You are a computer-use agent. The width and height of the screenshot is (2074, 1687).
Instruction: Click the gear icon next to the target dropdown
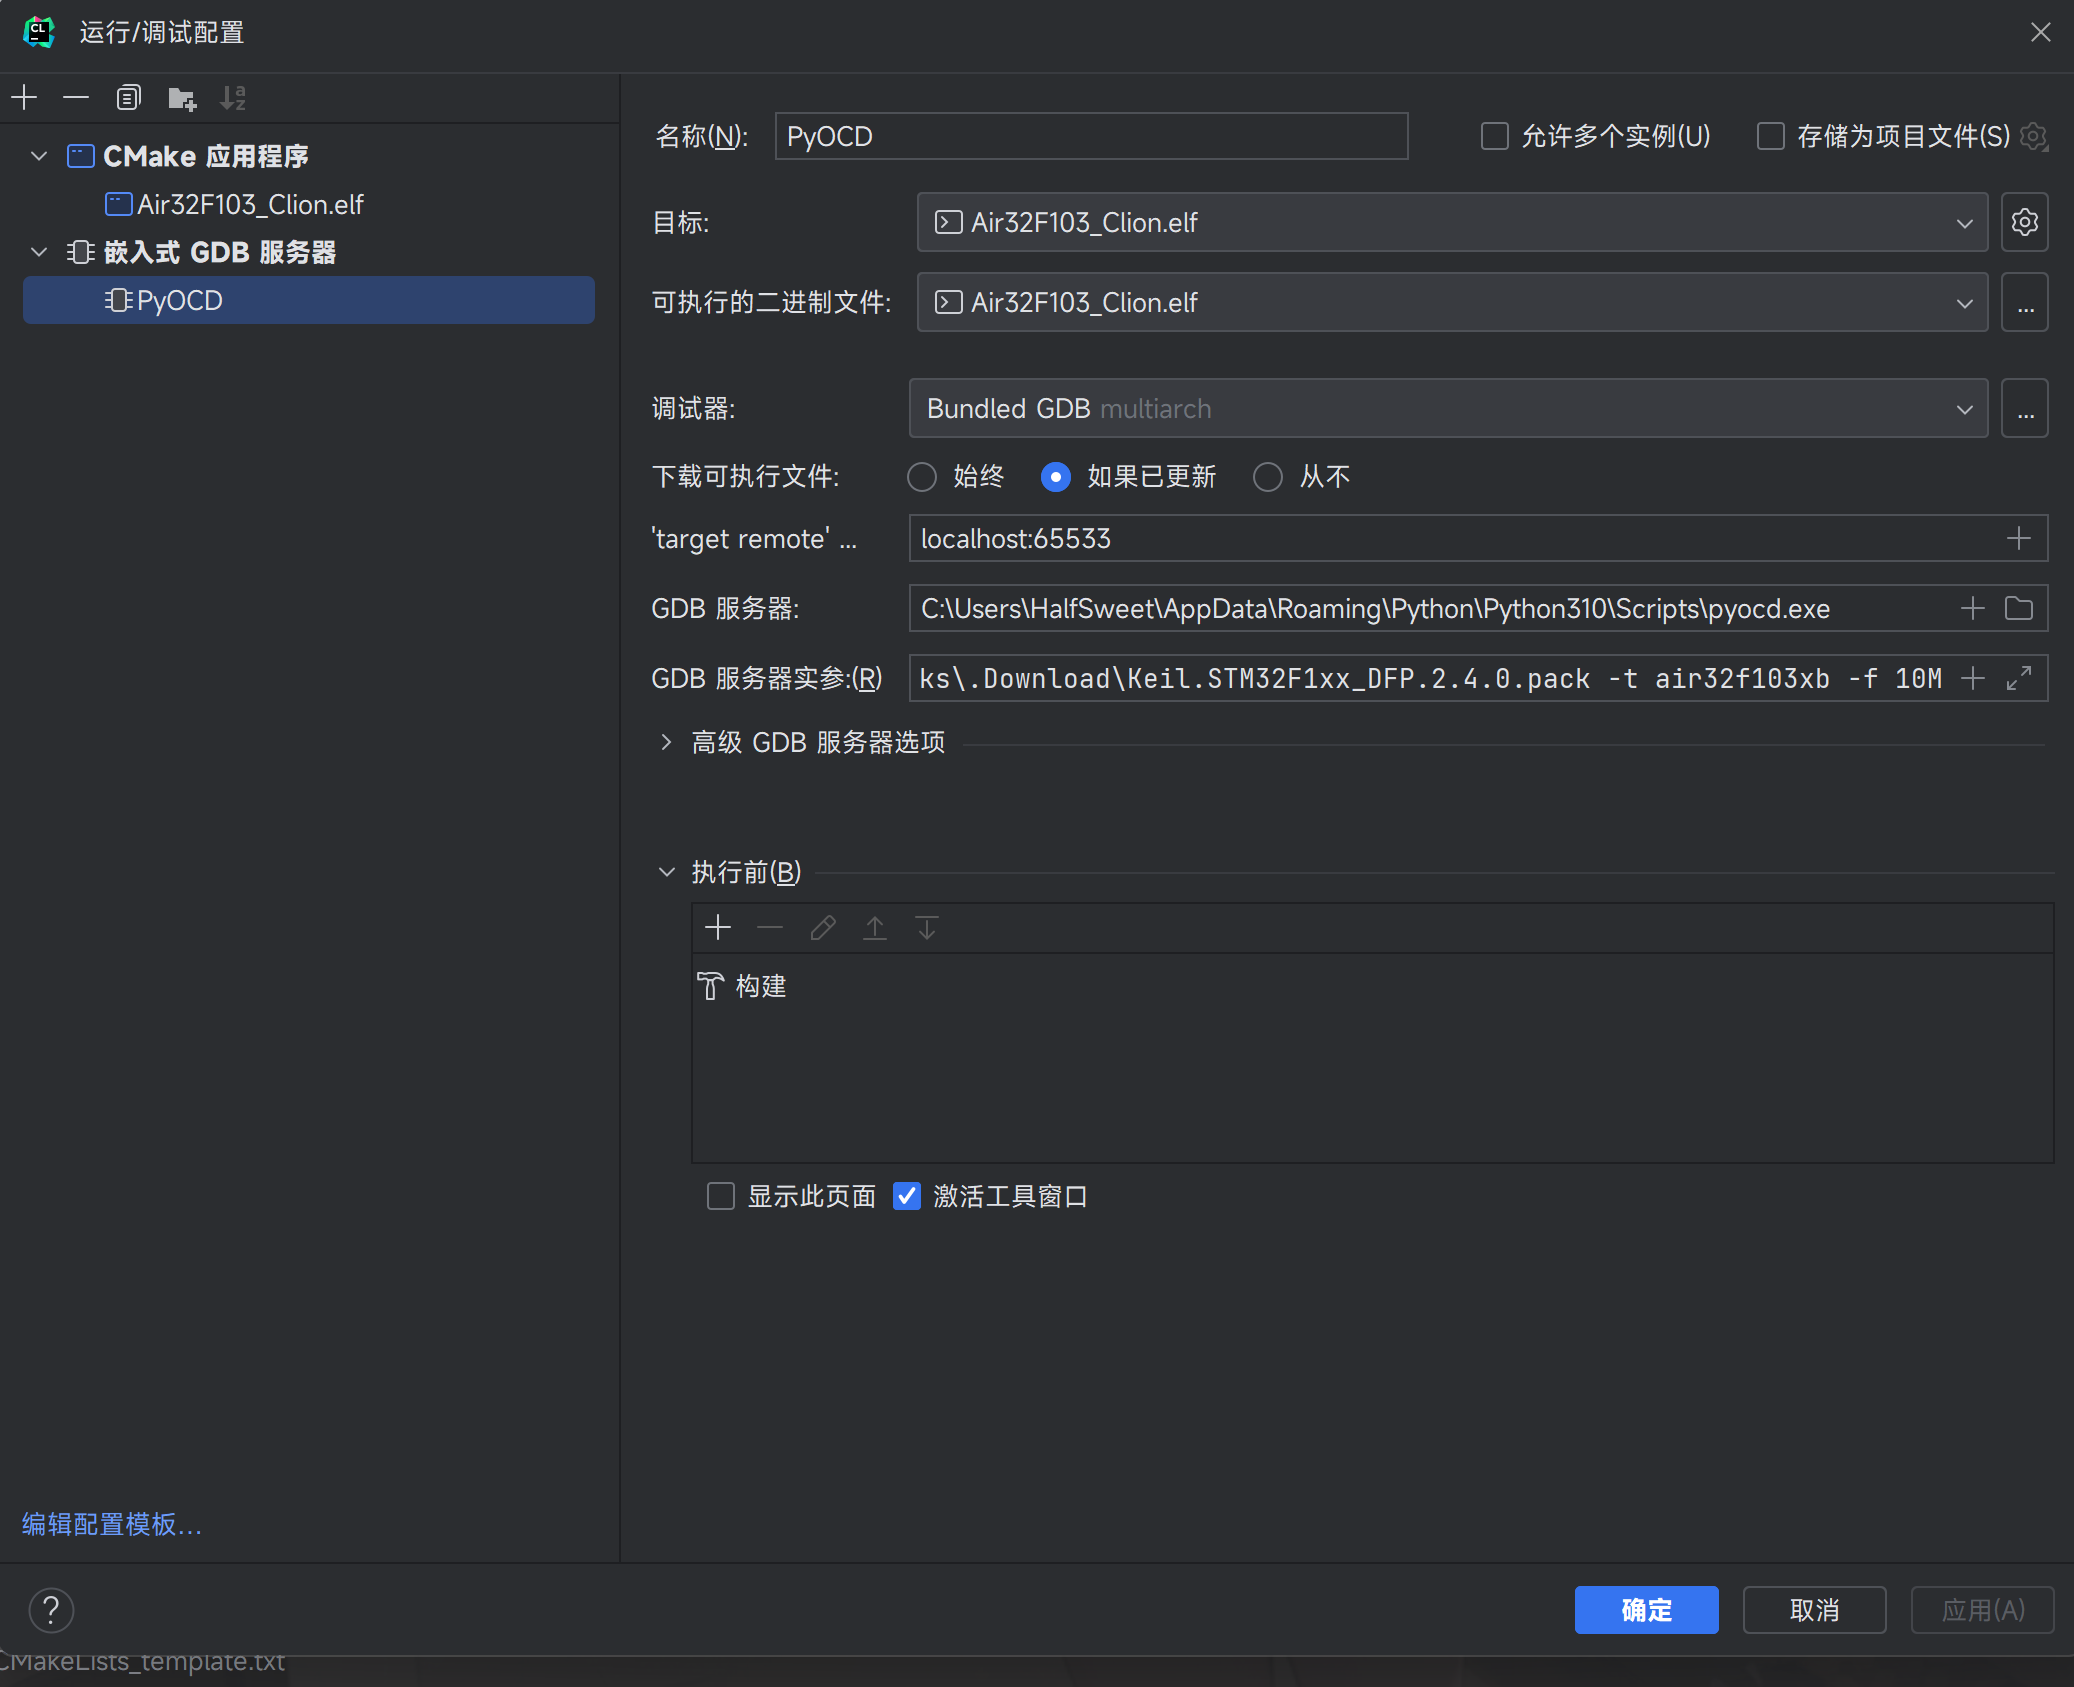coord(2024,222)
